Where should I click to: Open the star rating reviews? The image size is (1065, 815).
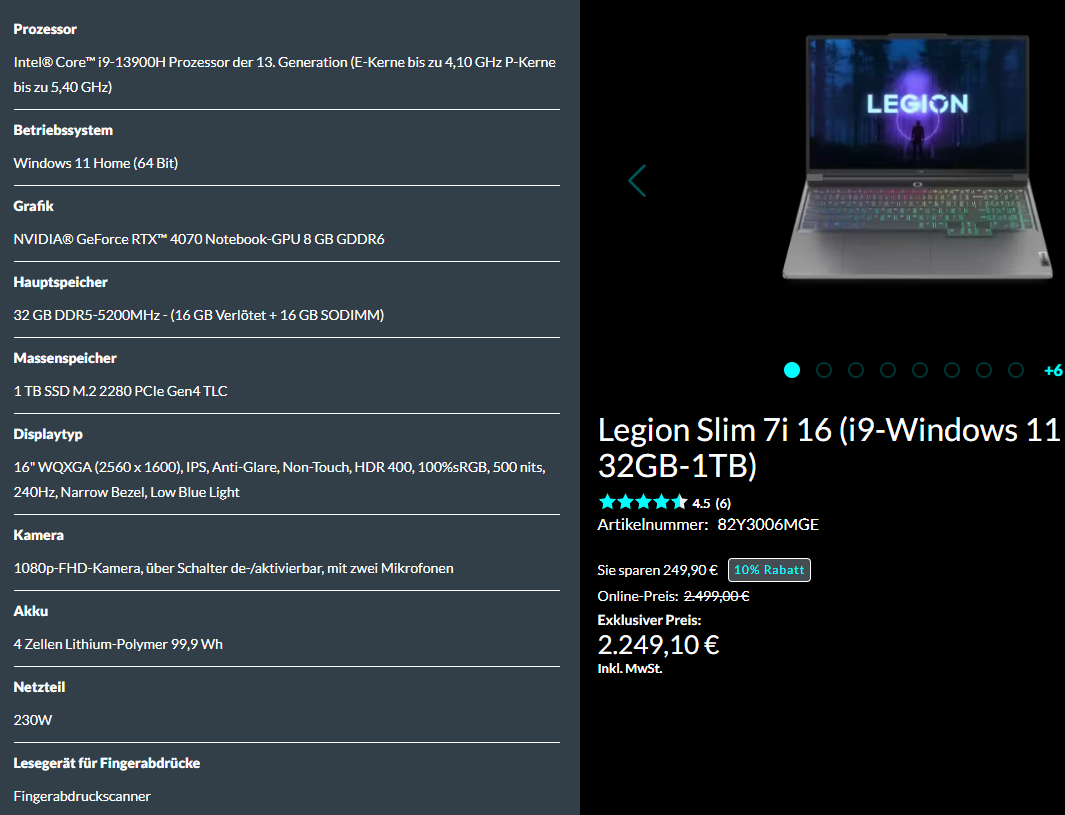(643, 503)
